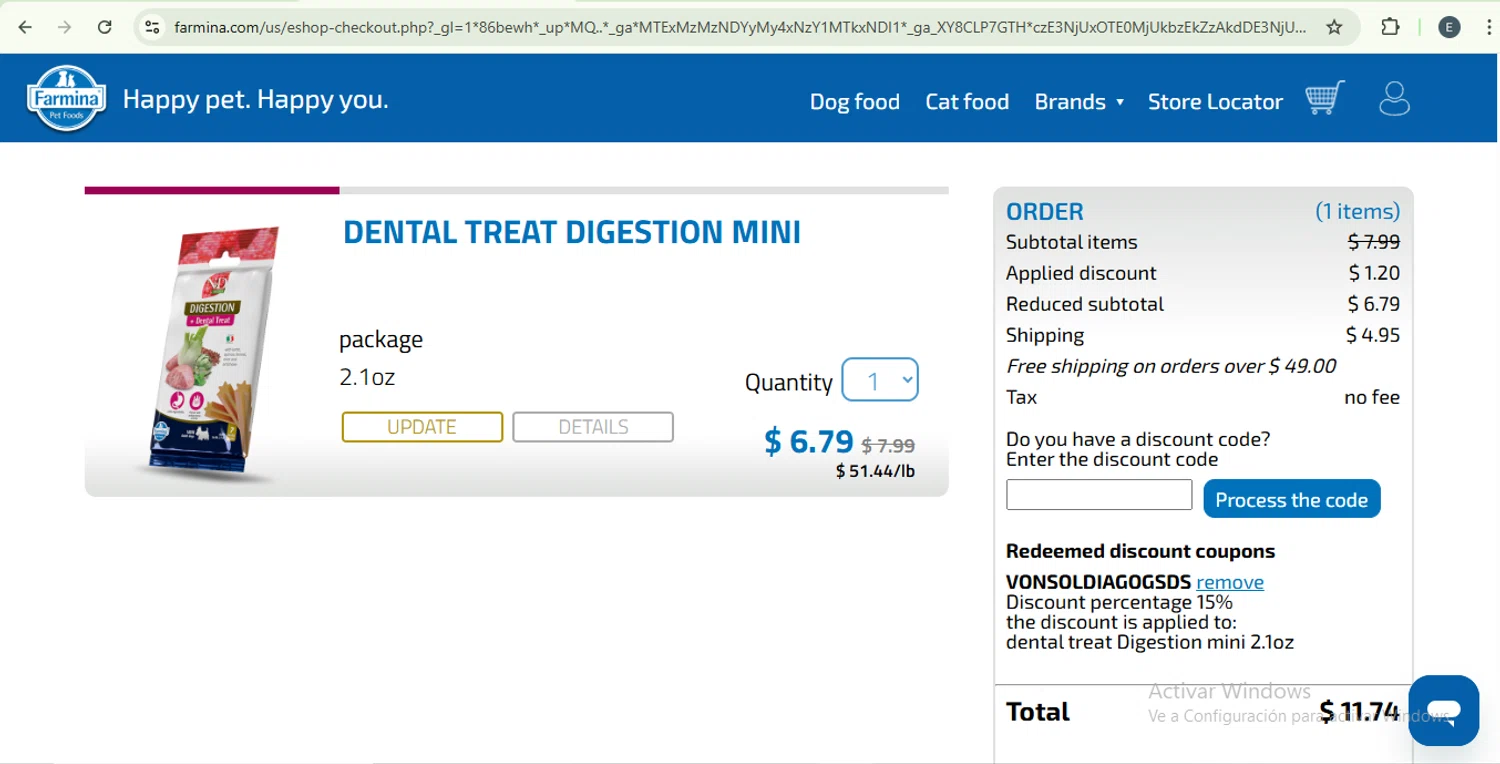This screenshot has height=764, width=1500.
Task: Expand the Brands menu
Action: tap(1079, 101)
